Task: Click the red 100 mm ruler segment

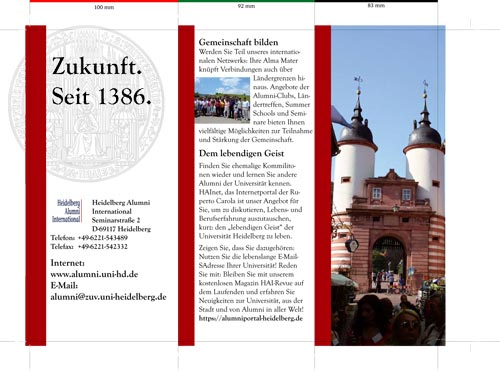Action: click(104, 1)
